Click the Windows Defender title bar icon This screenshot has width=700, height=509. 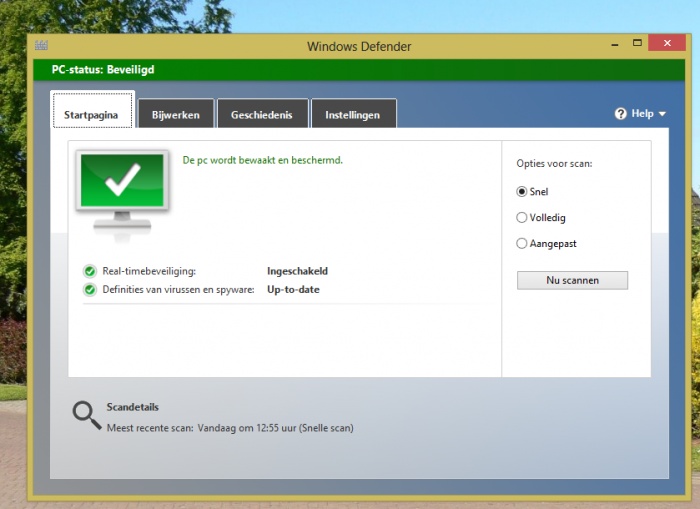[41, 46]
